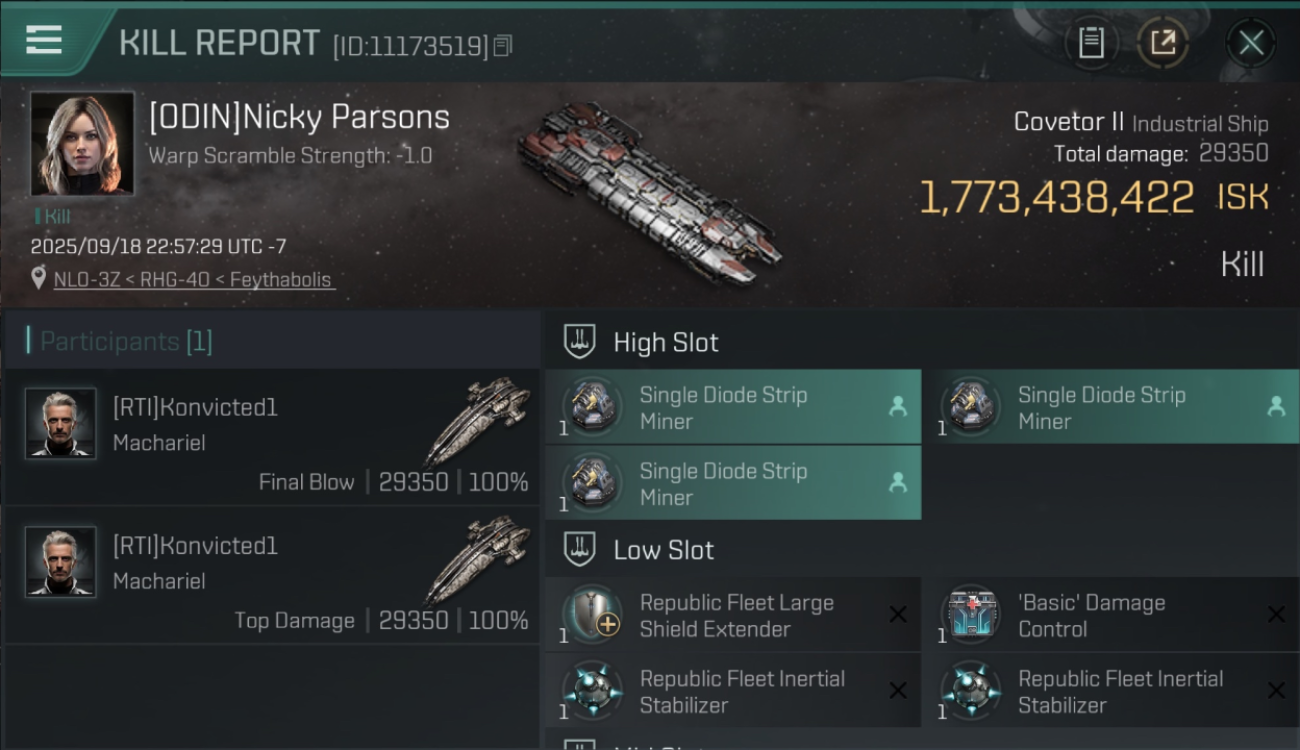Click the Covetor II ship image
The height and width of the screenshot is (750, 1300).
[x=650, y=190]
